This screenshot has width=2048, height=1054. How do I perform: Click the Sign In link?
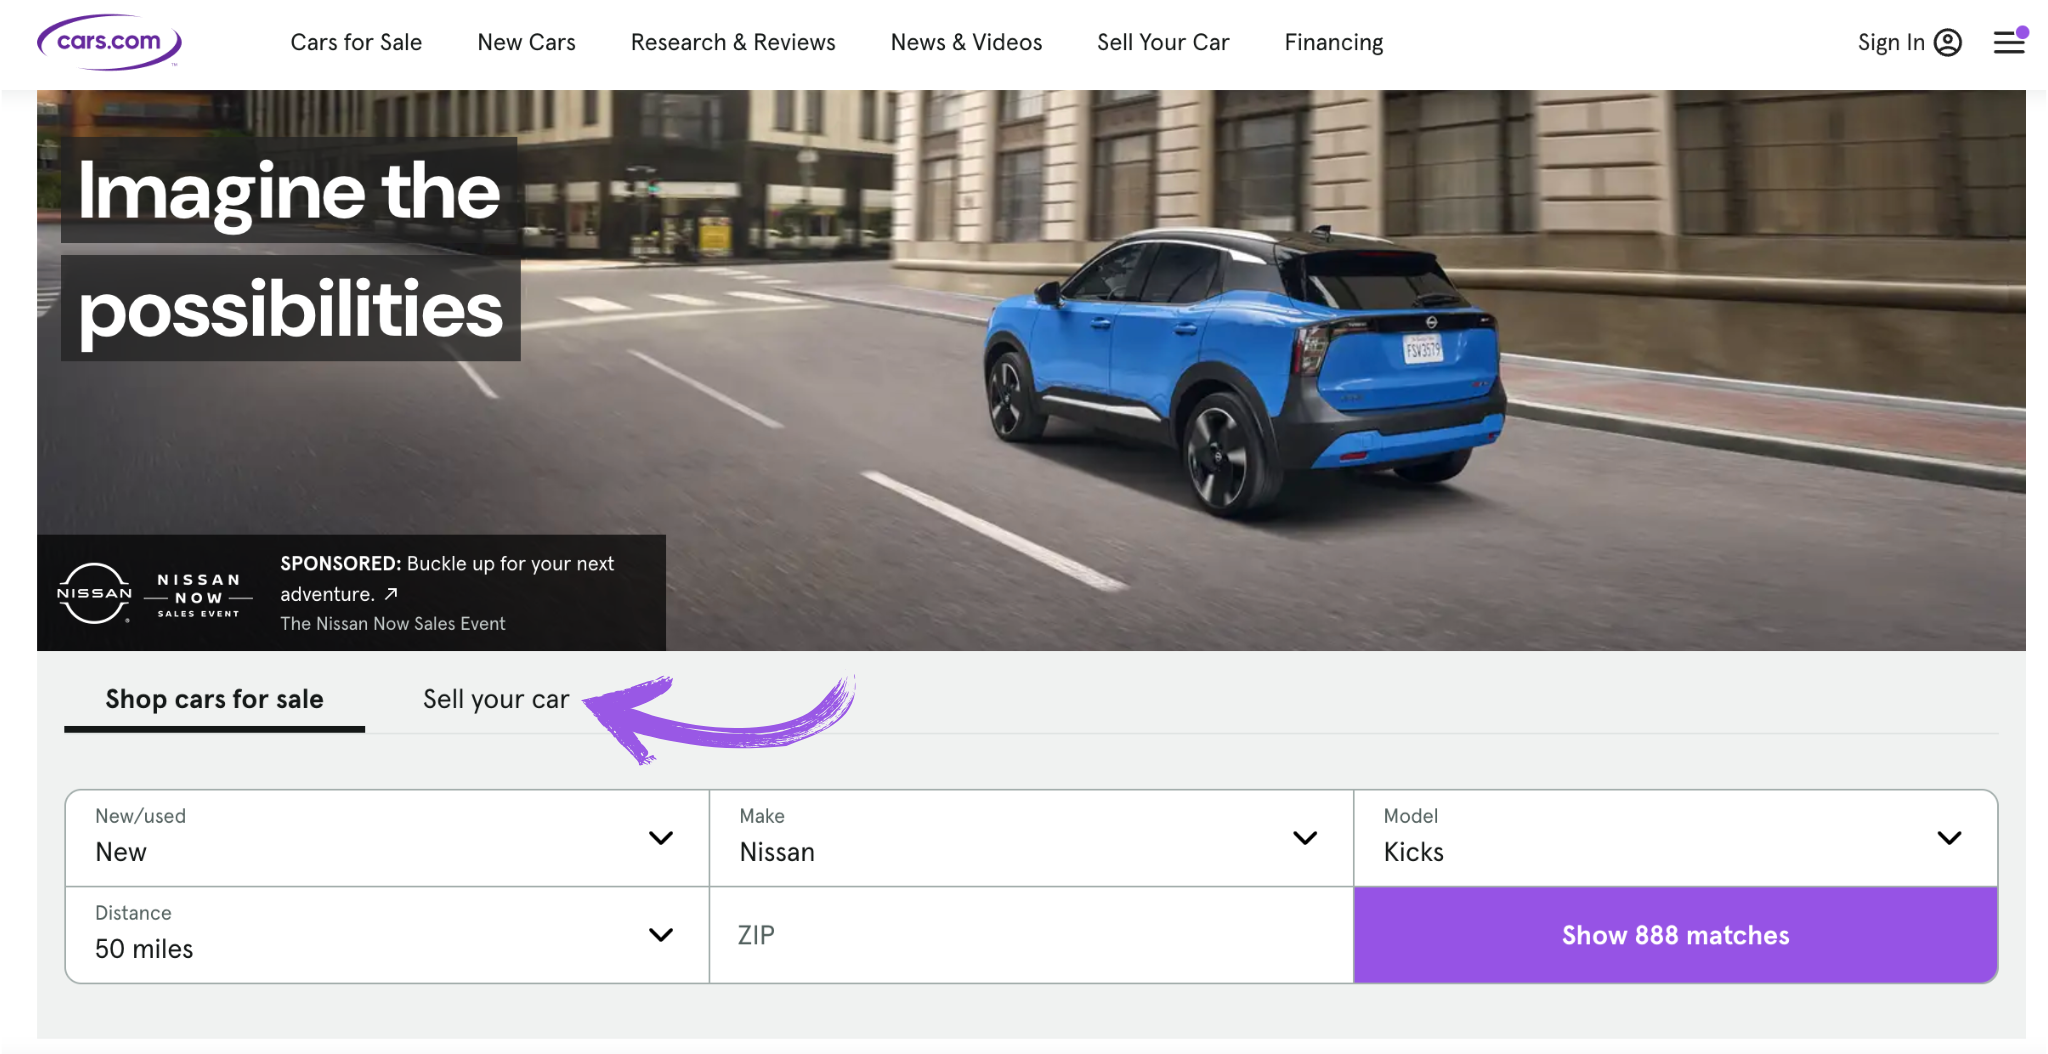click(x=1890, y=42)
